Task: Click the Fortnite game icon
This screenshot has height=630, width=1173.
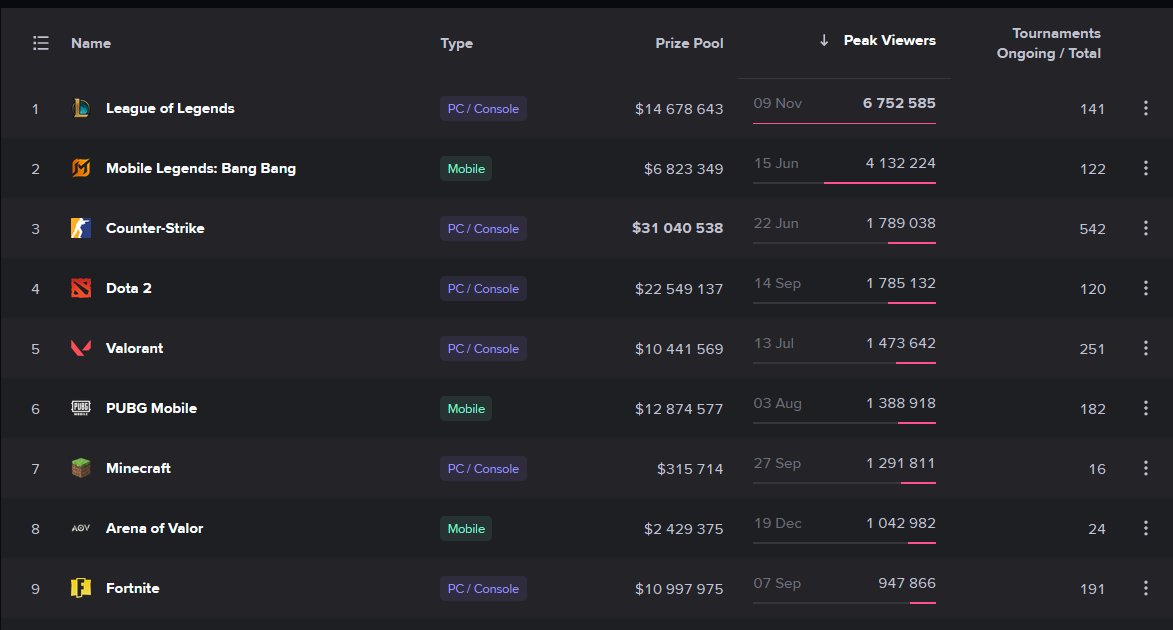Action: click(81, 588)
